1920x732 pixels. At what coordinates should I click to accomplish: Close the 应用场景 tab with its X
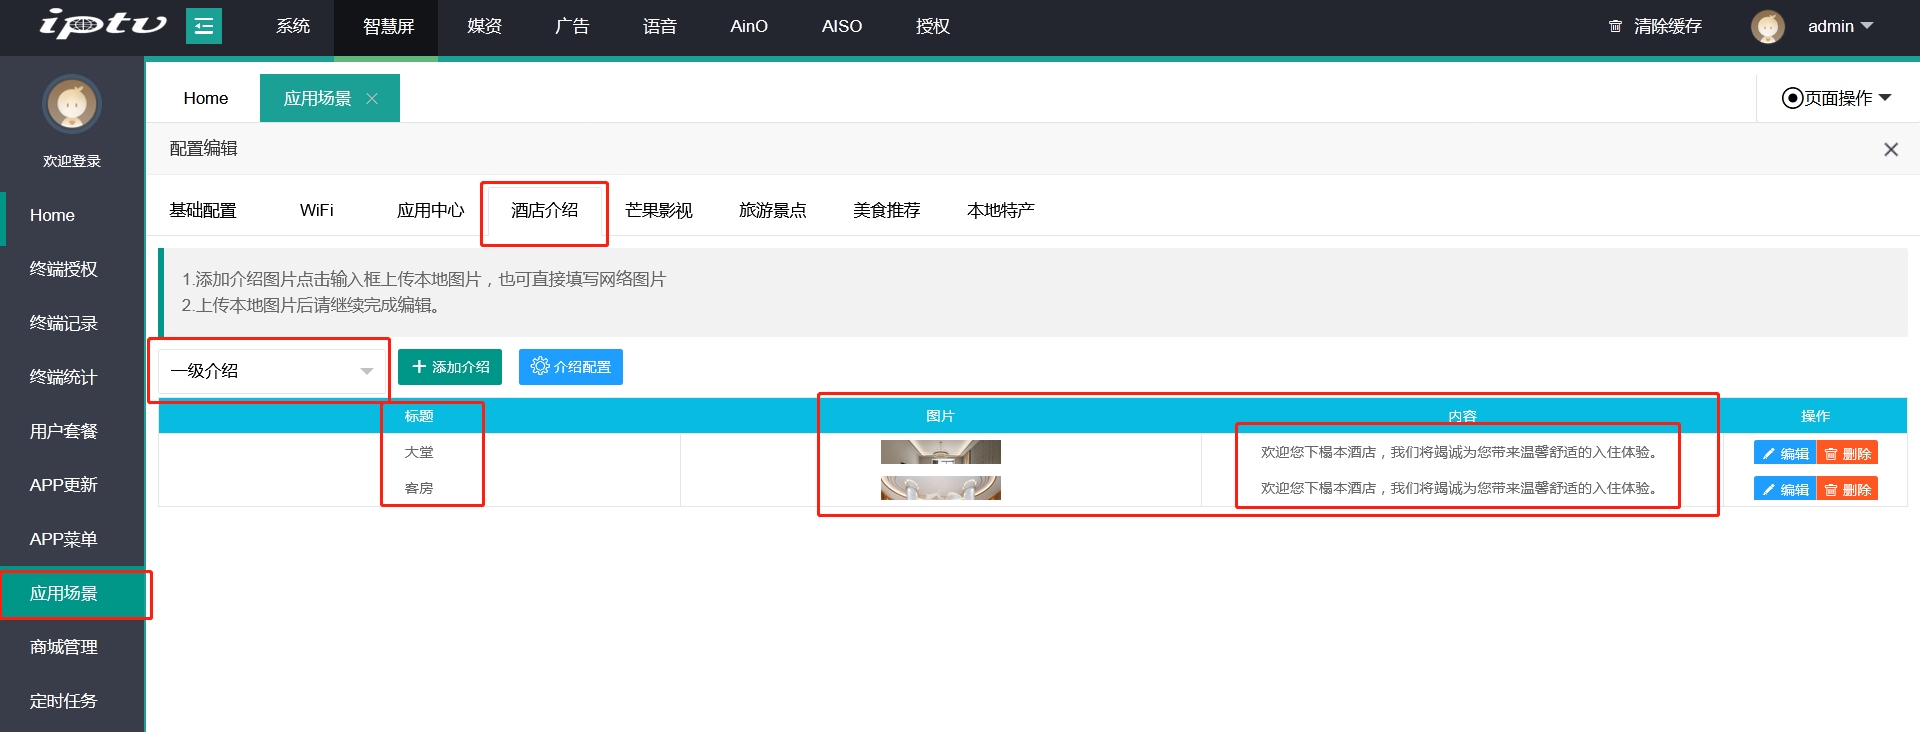click(372, 98)
